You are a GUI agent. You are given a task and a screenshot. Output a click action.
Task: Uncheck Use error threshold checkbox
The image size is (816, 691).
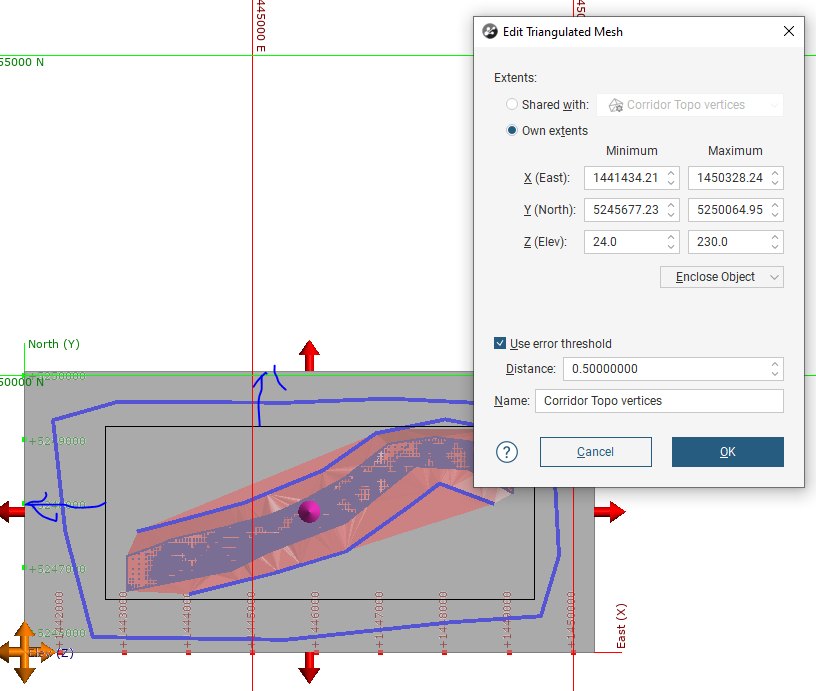(x=500, y=344)
